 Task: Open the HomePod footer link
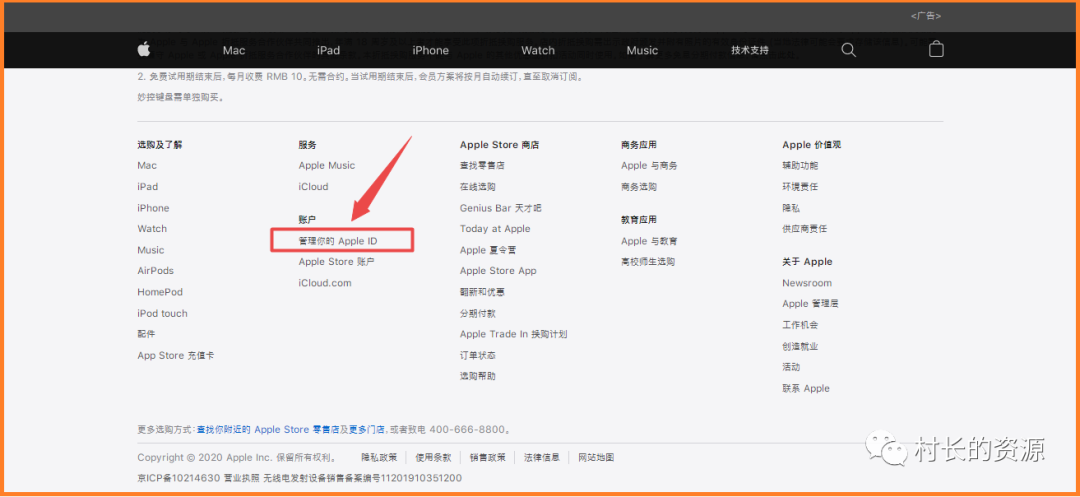(160, 292)
